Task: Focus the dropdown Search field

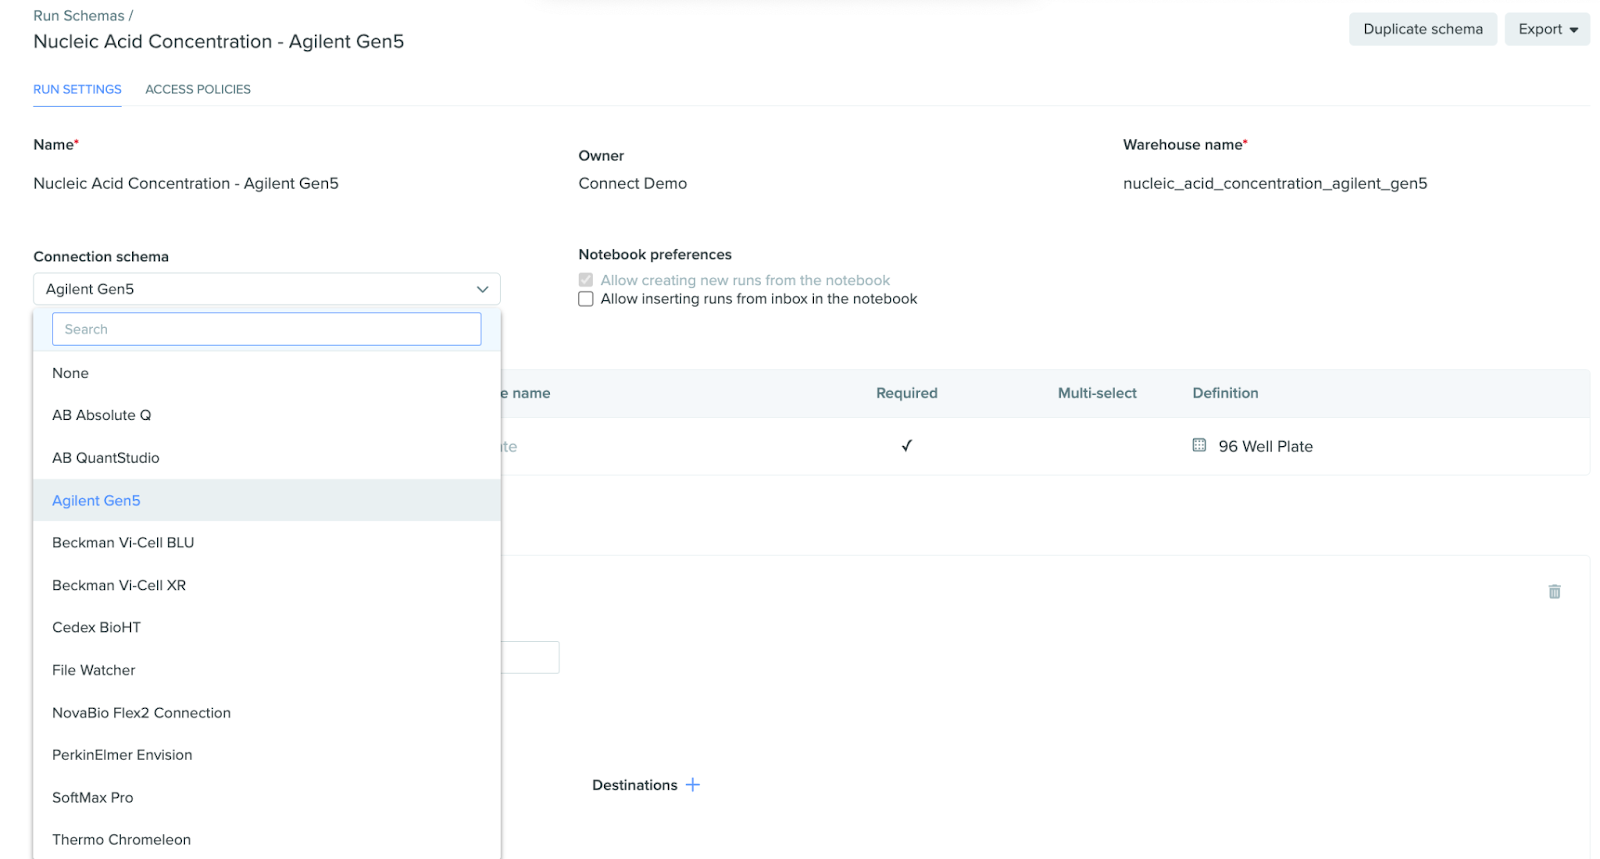Action: (267, 329)
